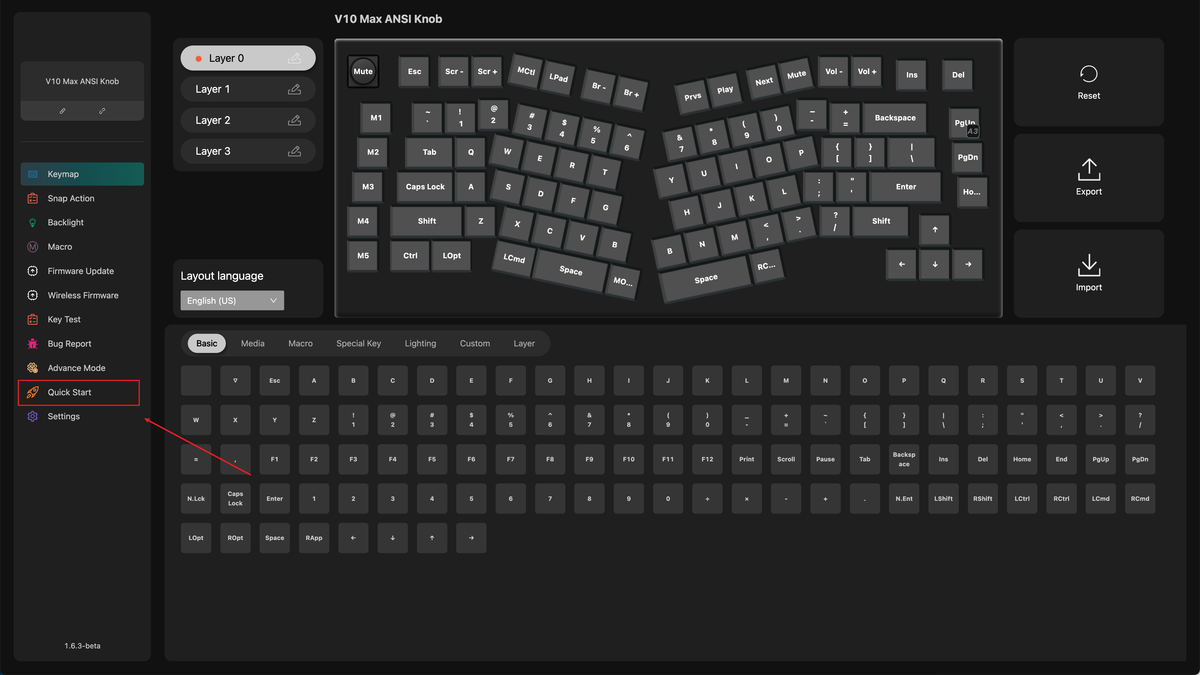Click the Export icon button

click(x=1088, y=177)
